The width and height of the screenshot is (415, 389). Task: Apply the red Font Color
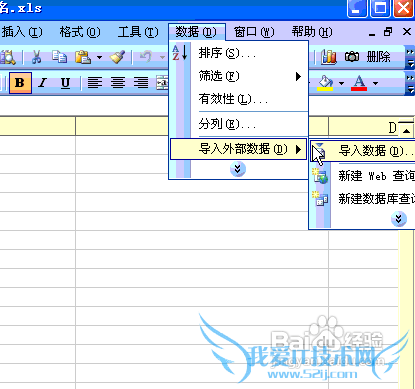pos(359,83)
